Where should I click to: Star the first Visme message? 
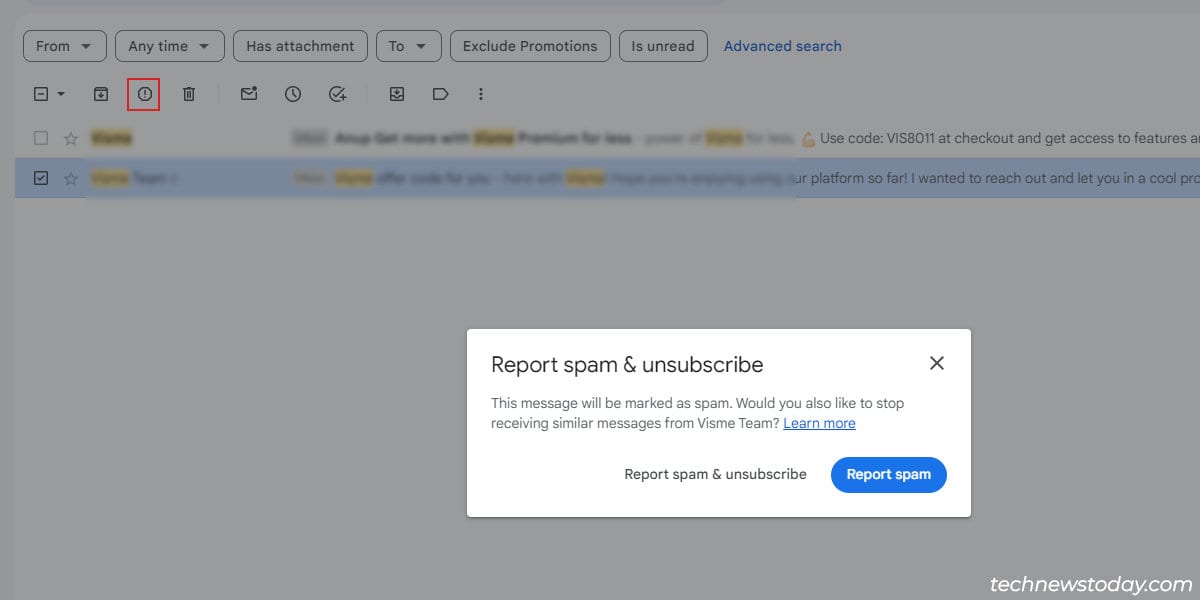pyautogui.click(x=71, y=138)
